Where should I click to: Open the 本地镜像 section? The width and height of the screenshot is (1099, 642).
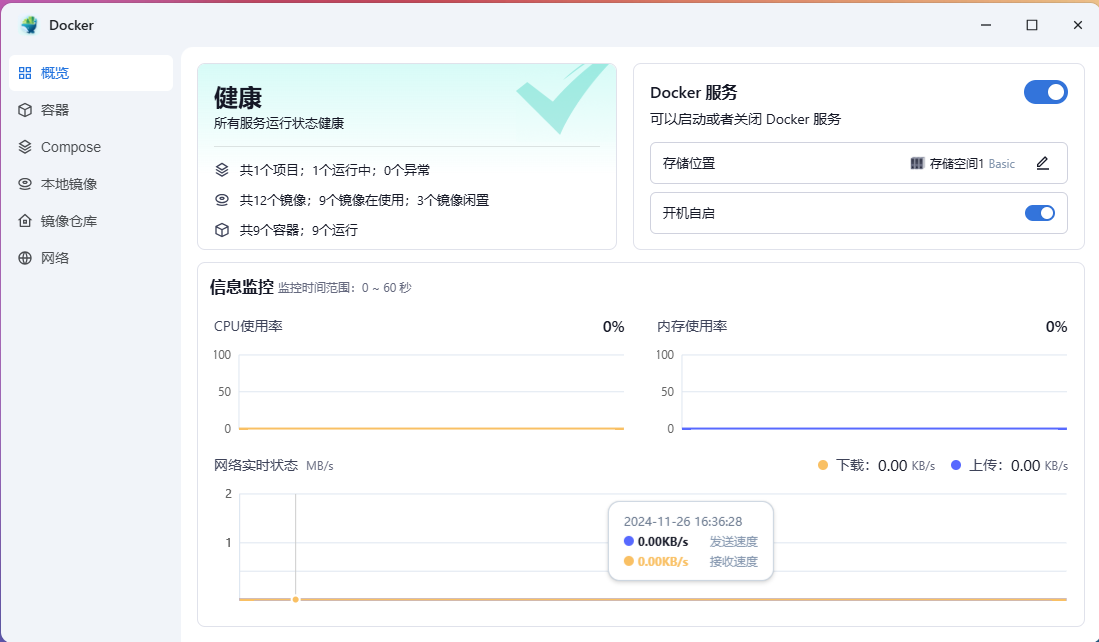click(x=91, y=184)
